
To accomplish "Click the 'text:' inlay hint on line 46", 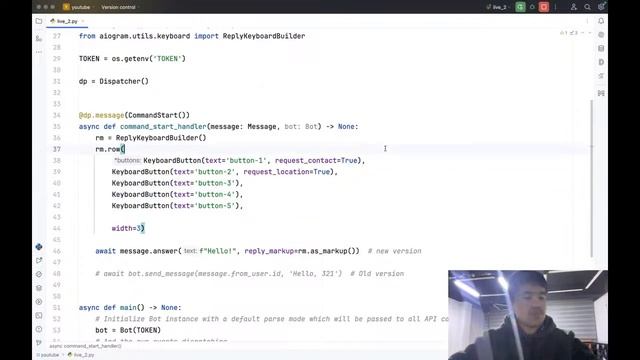I will [191, 251].
